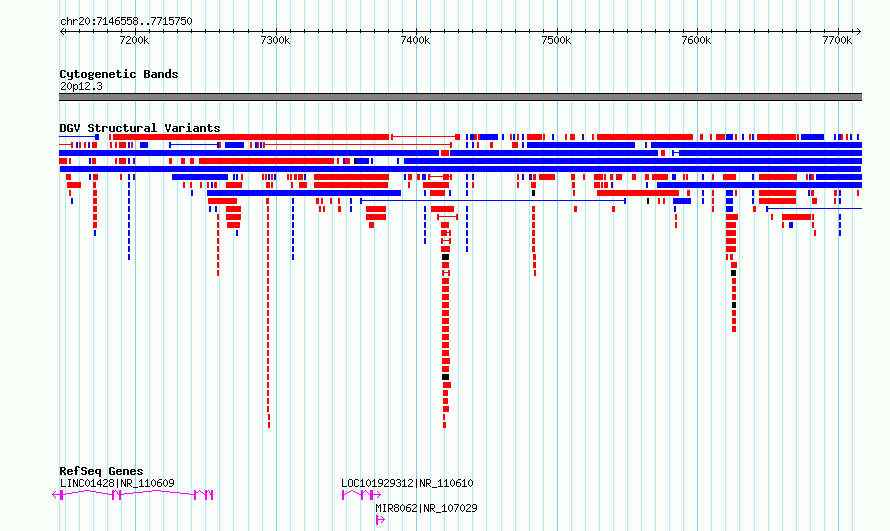Click the 7700k ruler tick label
890x531 pixels.
(837, 40)
